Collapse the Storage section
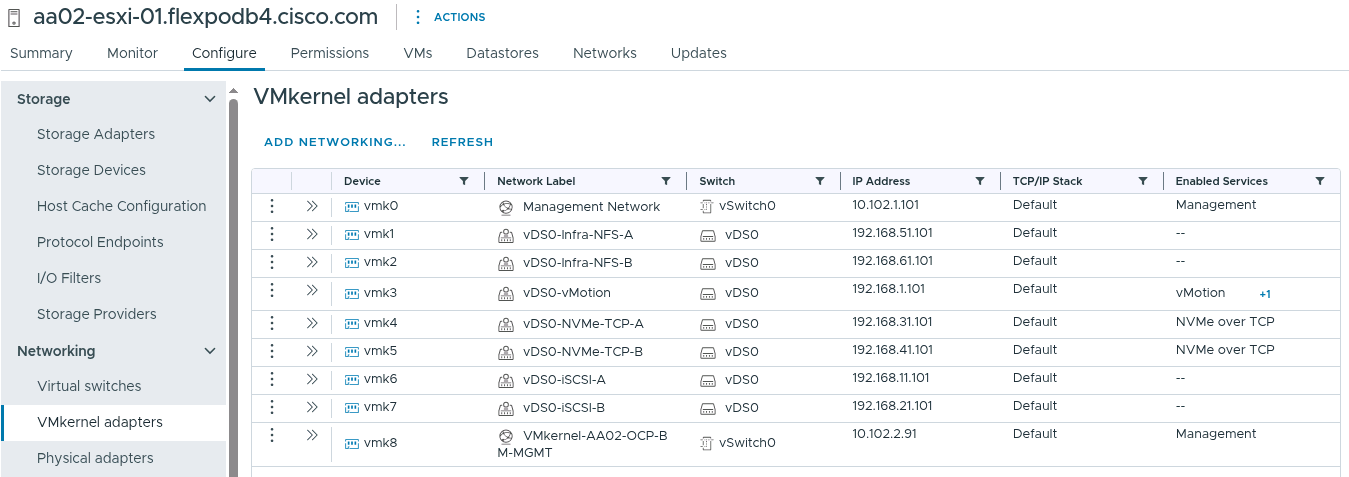The height and width of the screenshot is (477, 1349). tap(210, 99)
